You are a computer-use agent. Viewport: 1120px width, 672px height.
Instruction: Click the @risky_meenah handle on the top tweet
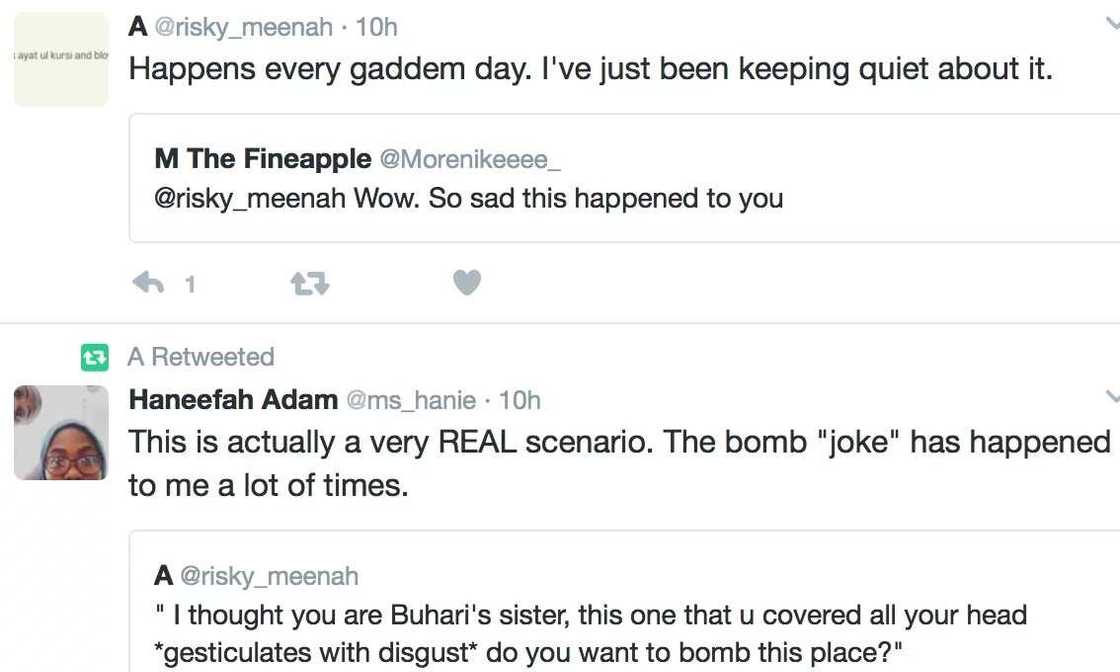[243, 27]
